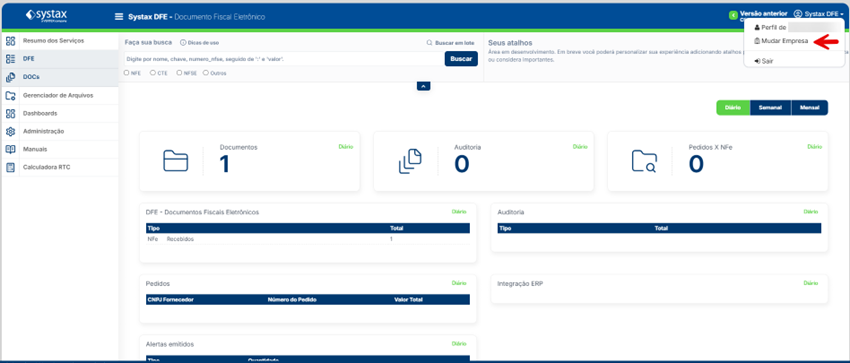Click the Dicas de uso link
The height and width of the screenshot is (363, 850).
pos(199,42)
